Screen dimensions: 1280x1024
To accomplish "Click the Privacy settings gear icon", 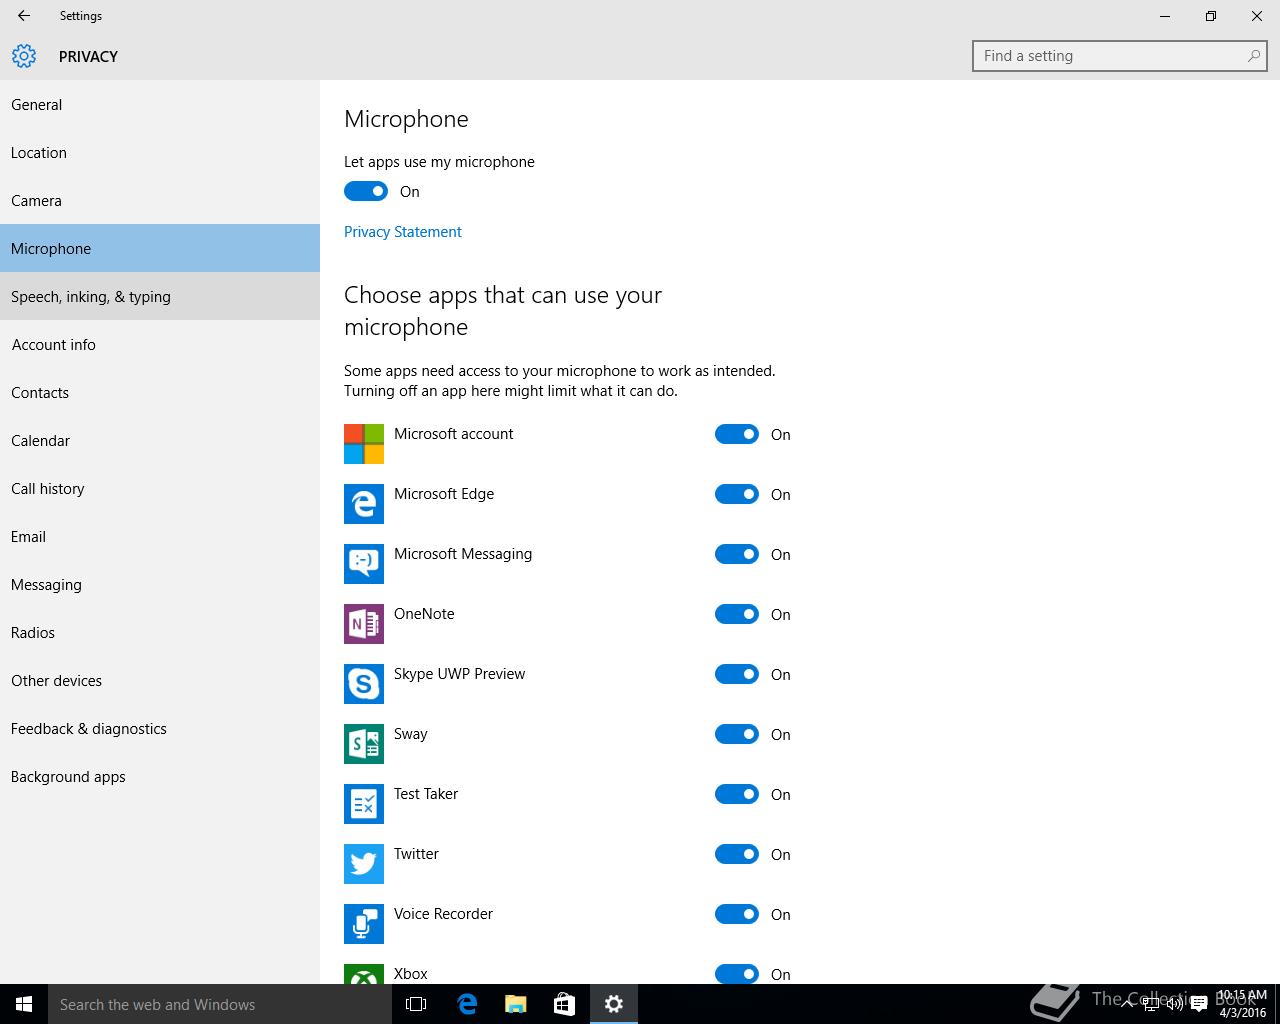I will pyautogui.click(x=24, y=56).
